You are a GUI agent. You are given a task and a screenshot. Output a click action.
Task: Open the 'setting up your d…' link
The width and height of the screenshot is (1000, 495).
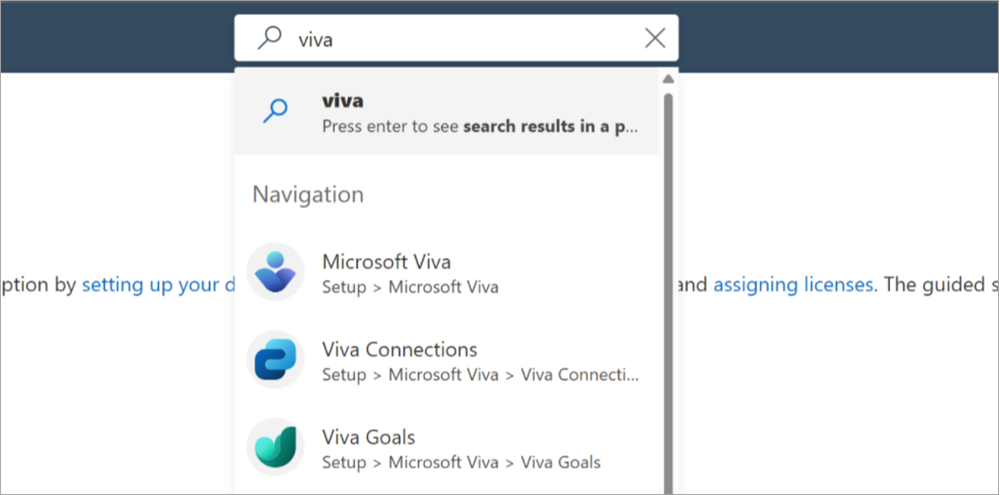tap(159, 284)
